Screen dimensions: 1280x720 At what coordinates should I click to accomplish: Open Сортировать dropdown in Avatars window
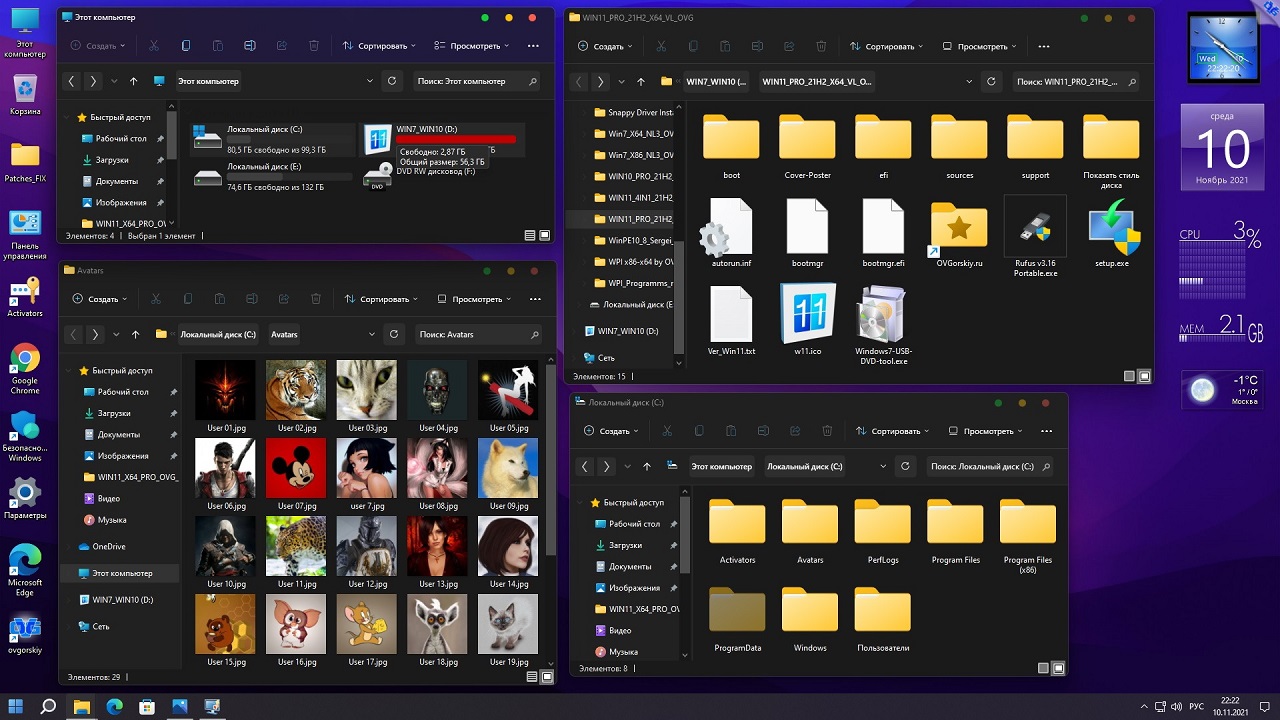pyautogui.click(x=383, y=299)
